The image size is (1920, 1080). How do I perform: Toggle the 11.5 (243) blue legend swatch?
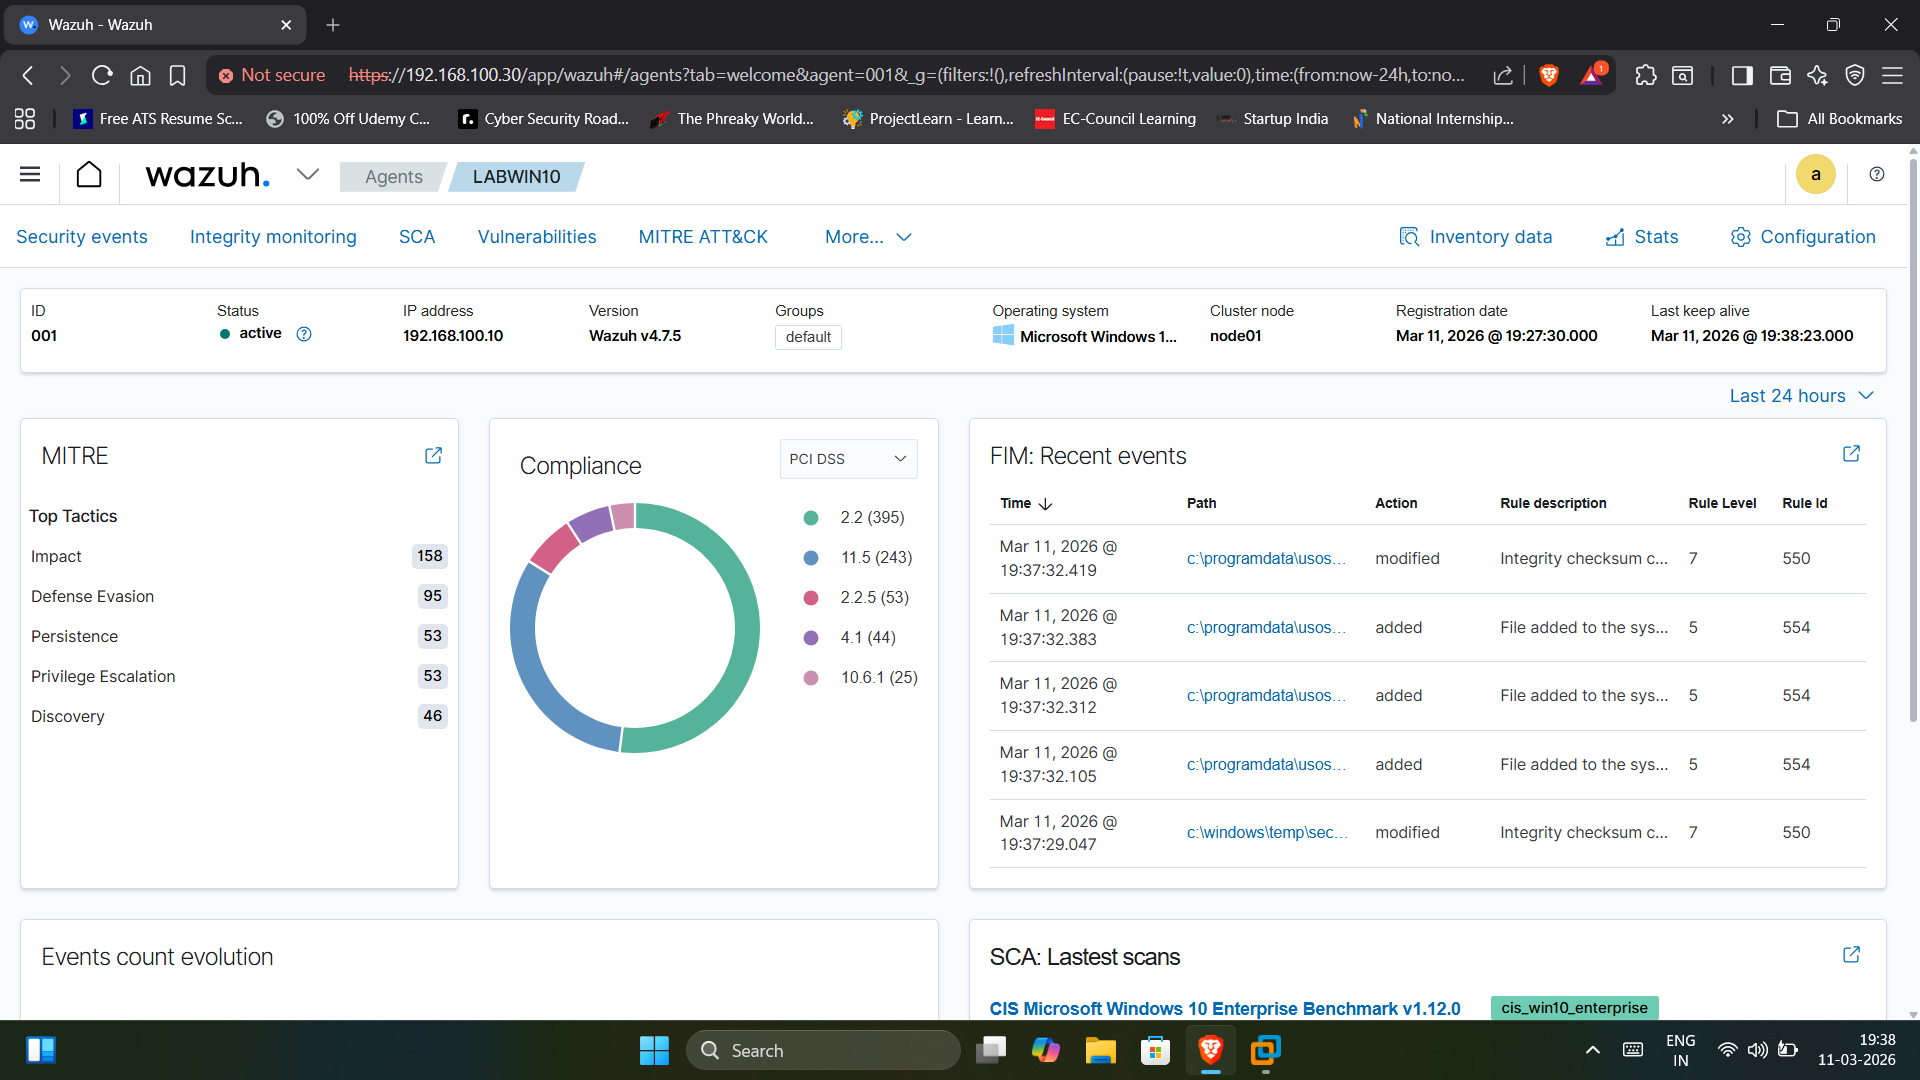click(811, 558)
